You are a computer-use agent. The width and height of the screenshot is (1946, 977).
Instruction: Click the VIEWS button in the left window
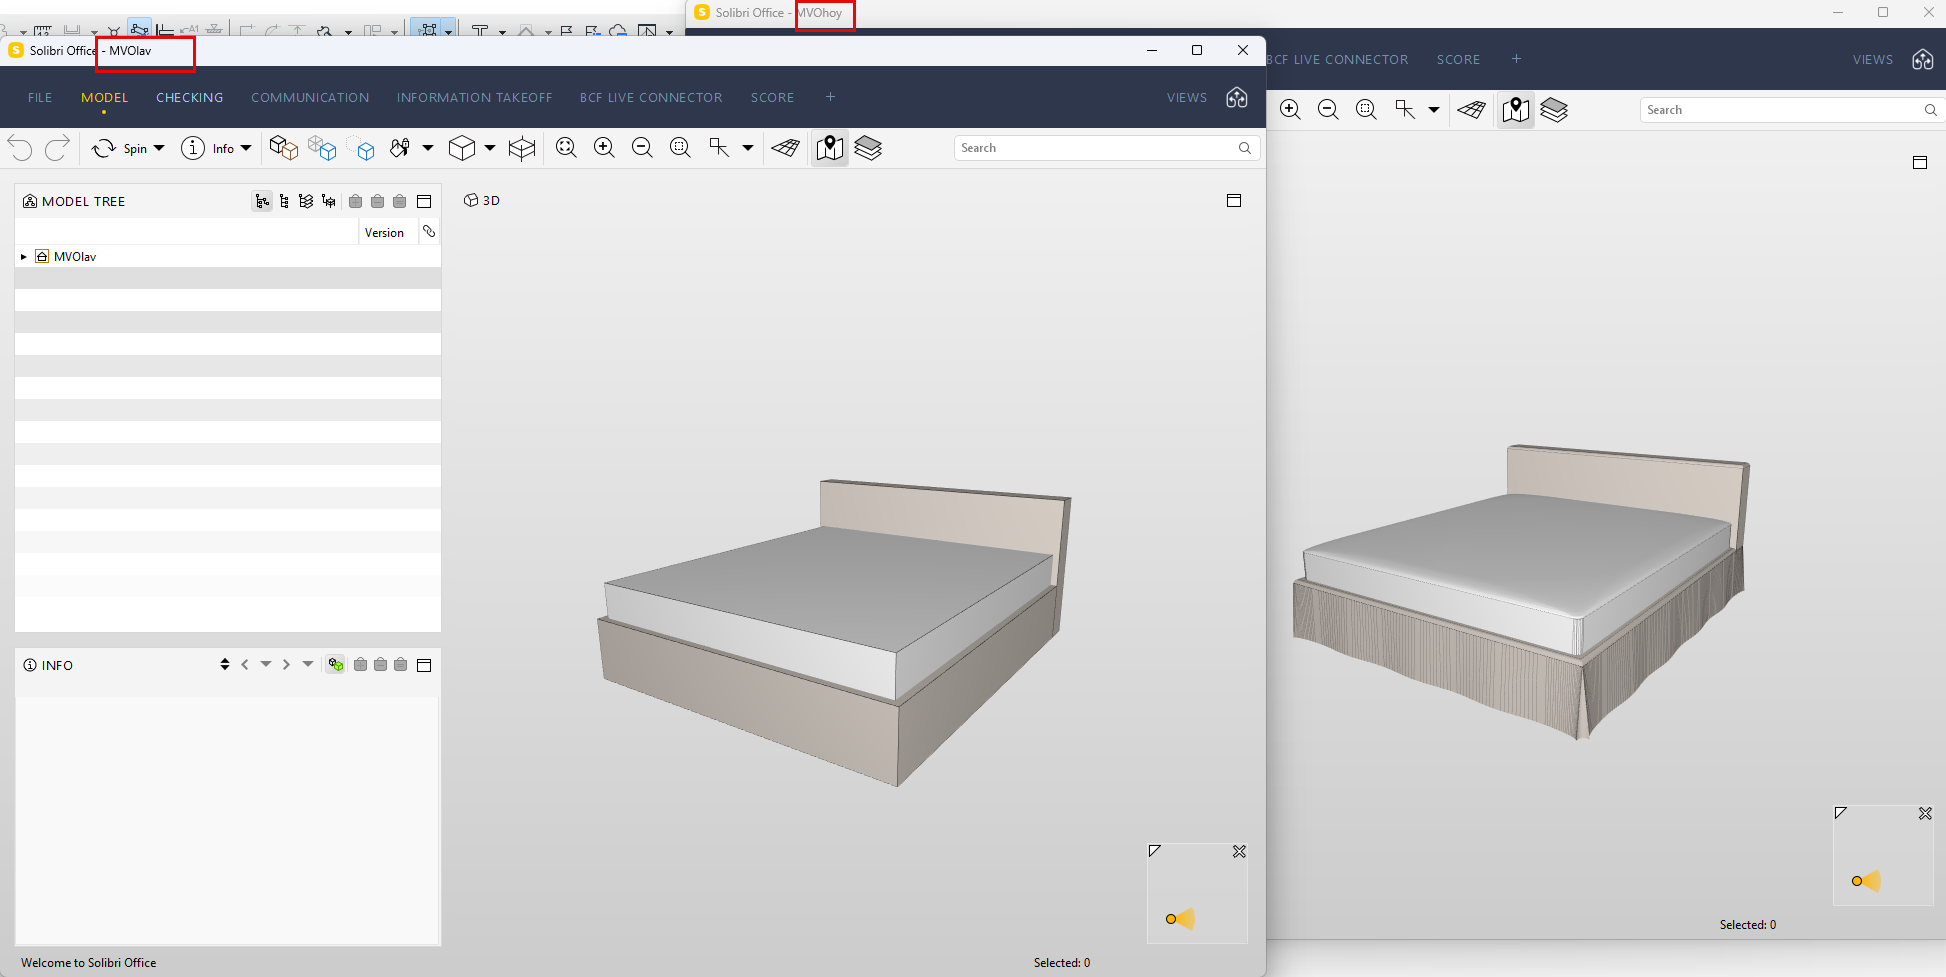coord(1186,97)
